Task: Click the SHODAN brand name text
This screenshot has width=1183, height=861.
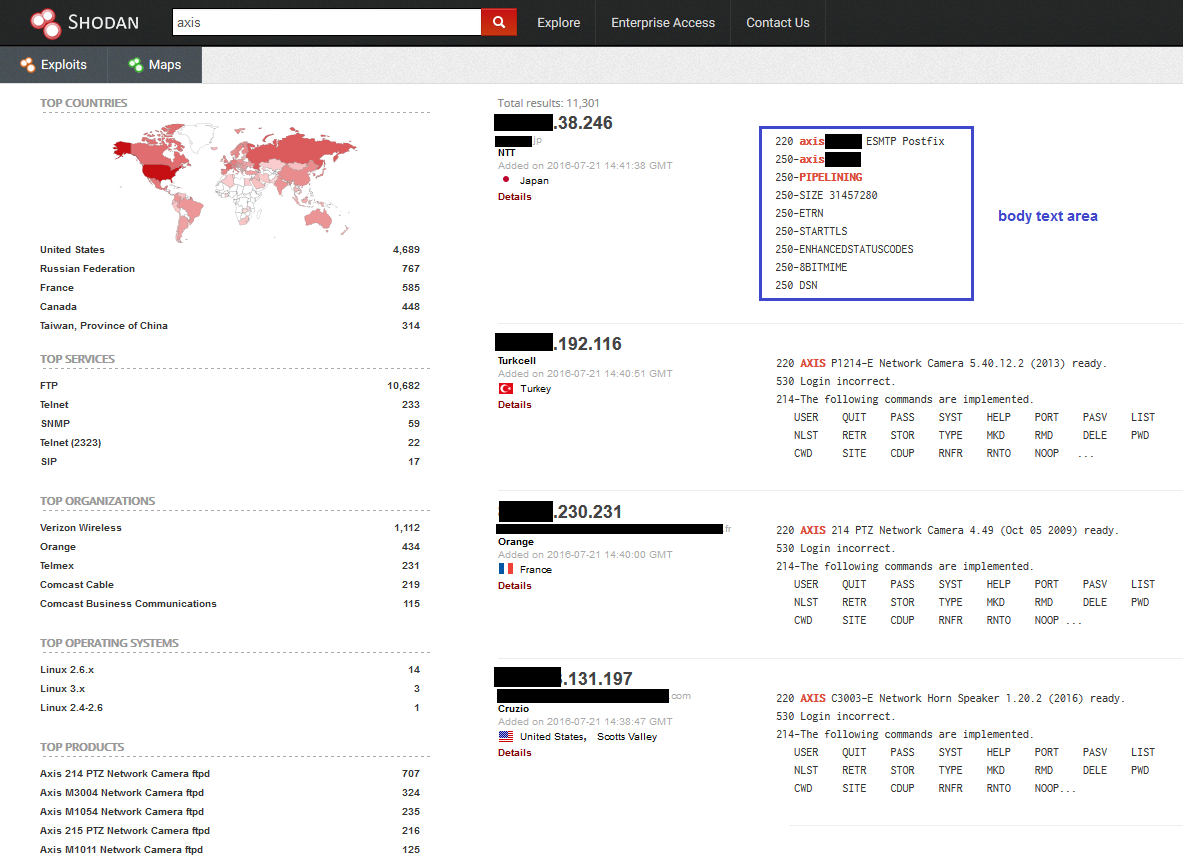Action: pyautogui.click(x=103, y=23)
